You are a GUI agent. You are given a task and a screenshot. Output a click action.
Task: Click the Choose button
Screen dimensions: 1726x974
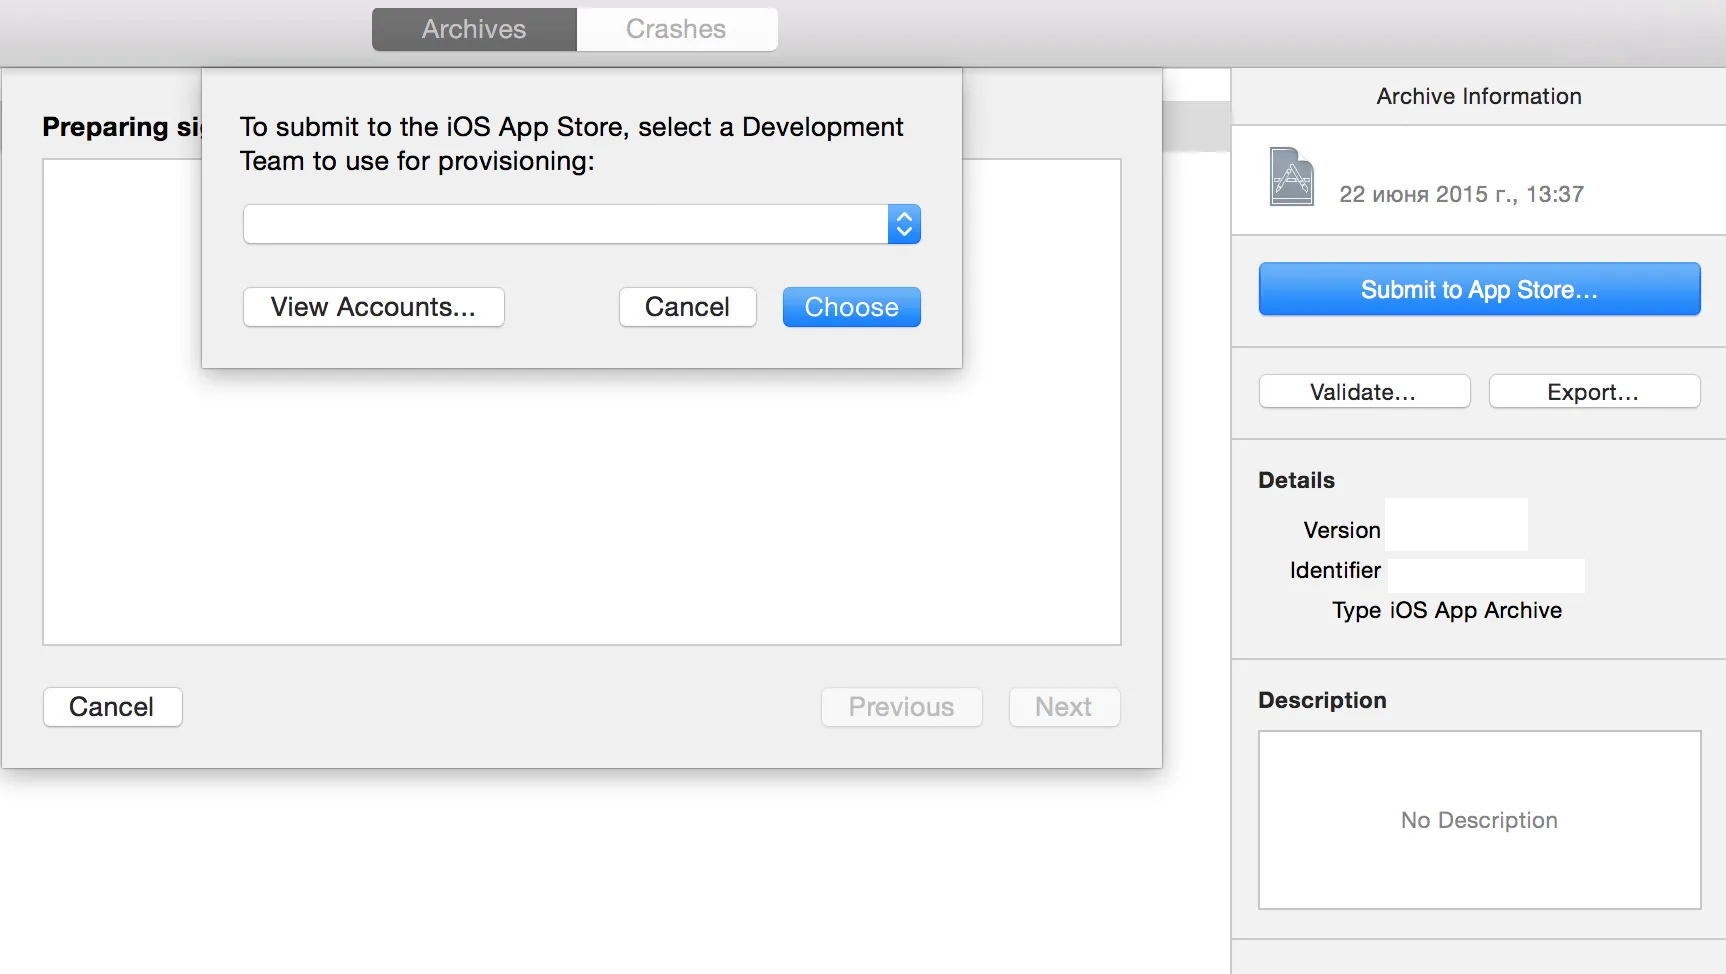(851, 307)
